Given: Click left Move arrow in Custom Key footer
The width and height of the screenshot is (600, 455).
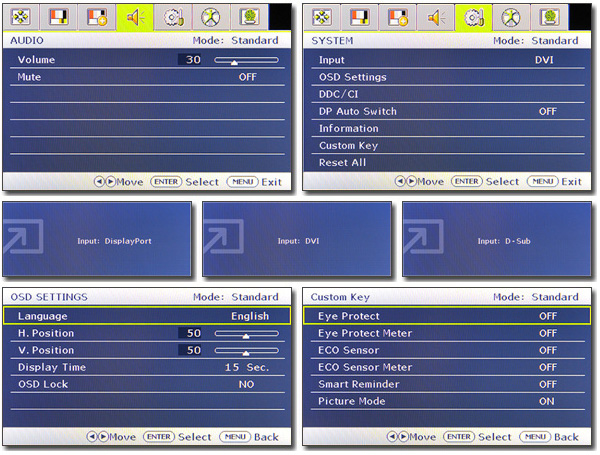Looking at the screenshot, I should point(392,437).
